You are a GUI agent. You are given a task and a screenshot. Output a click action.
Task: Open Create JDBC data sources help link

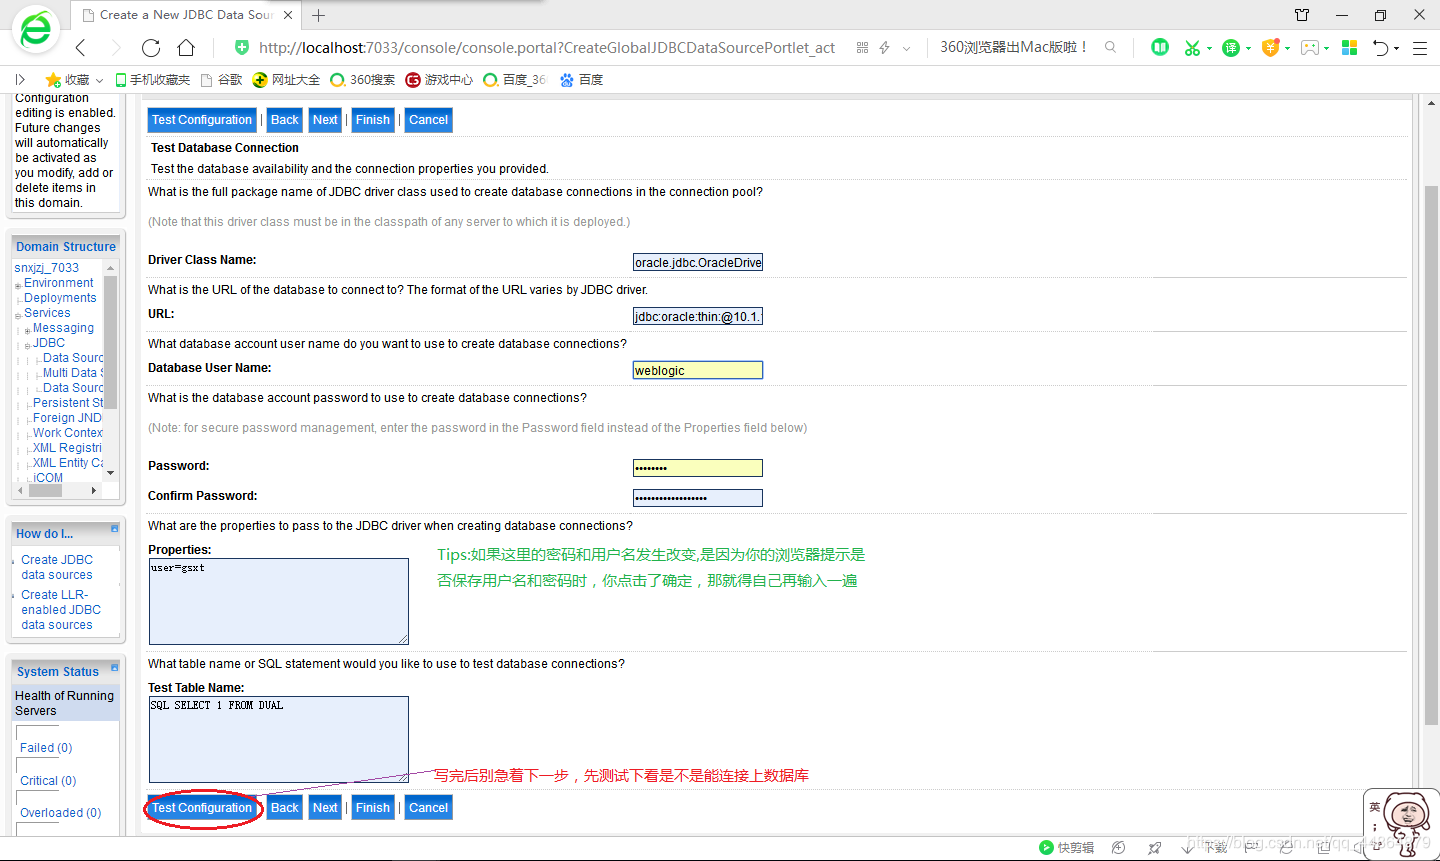(x=57, y=567)
